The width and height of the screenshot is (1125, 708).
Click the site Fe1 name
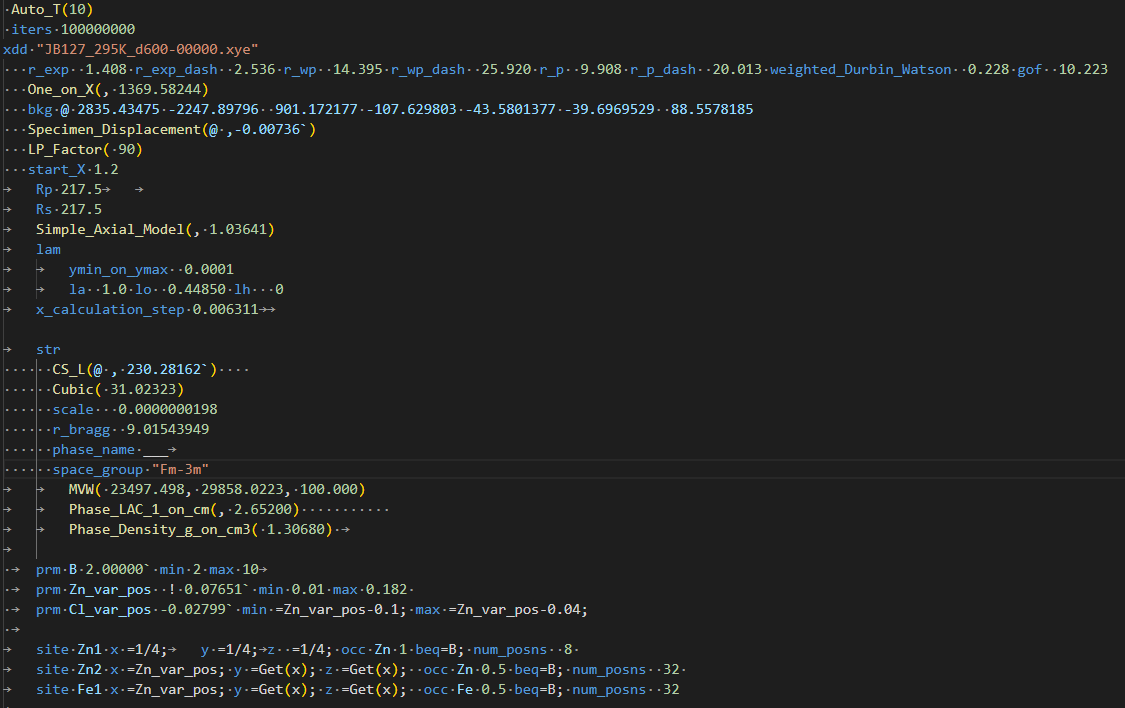89,690
